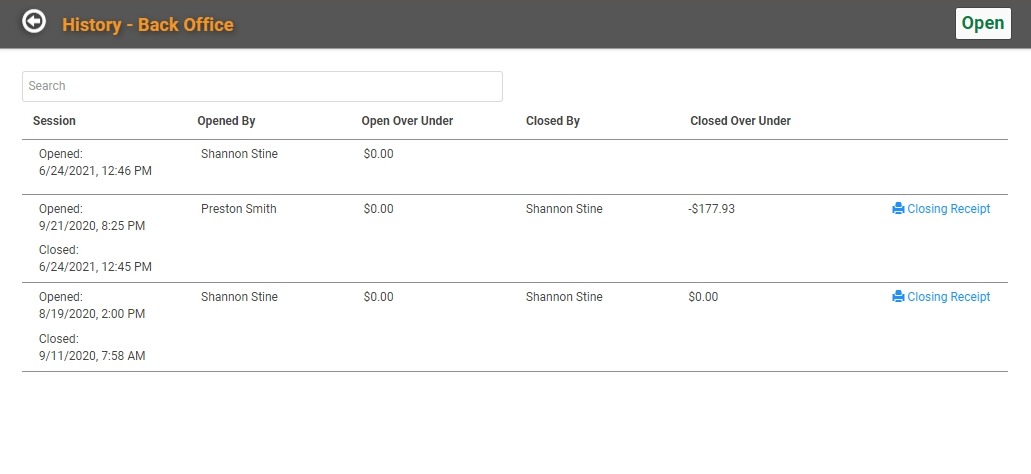Select session opened 8/19/2020, 2:00 PM
The height and width of the screenshot is (474, 1031).
[515, 327]
